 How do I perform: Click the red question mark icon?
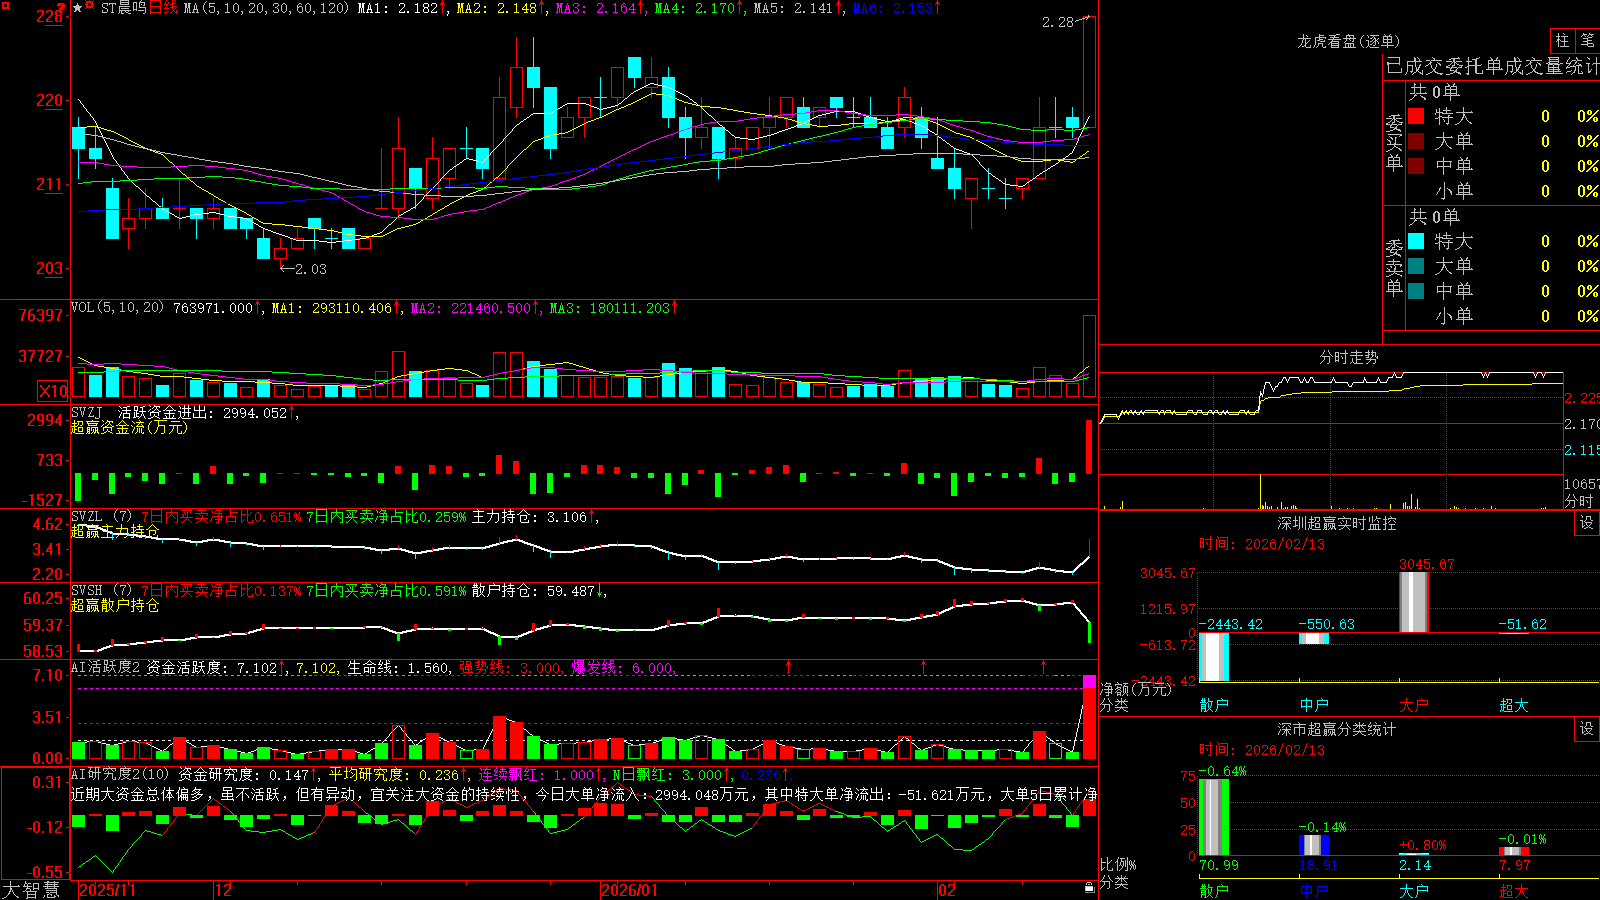[x=61, y=8]
